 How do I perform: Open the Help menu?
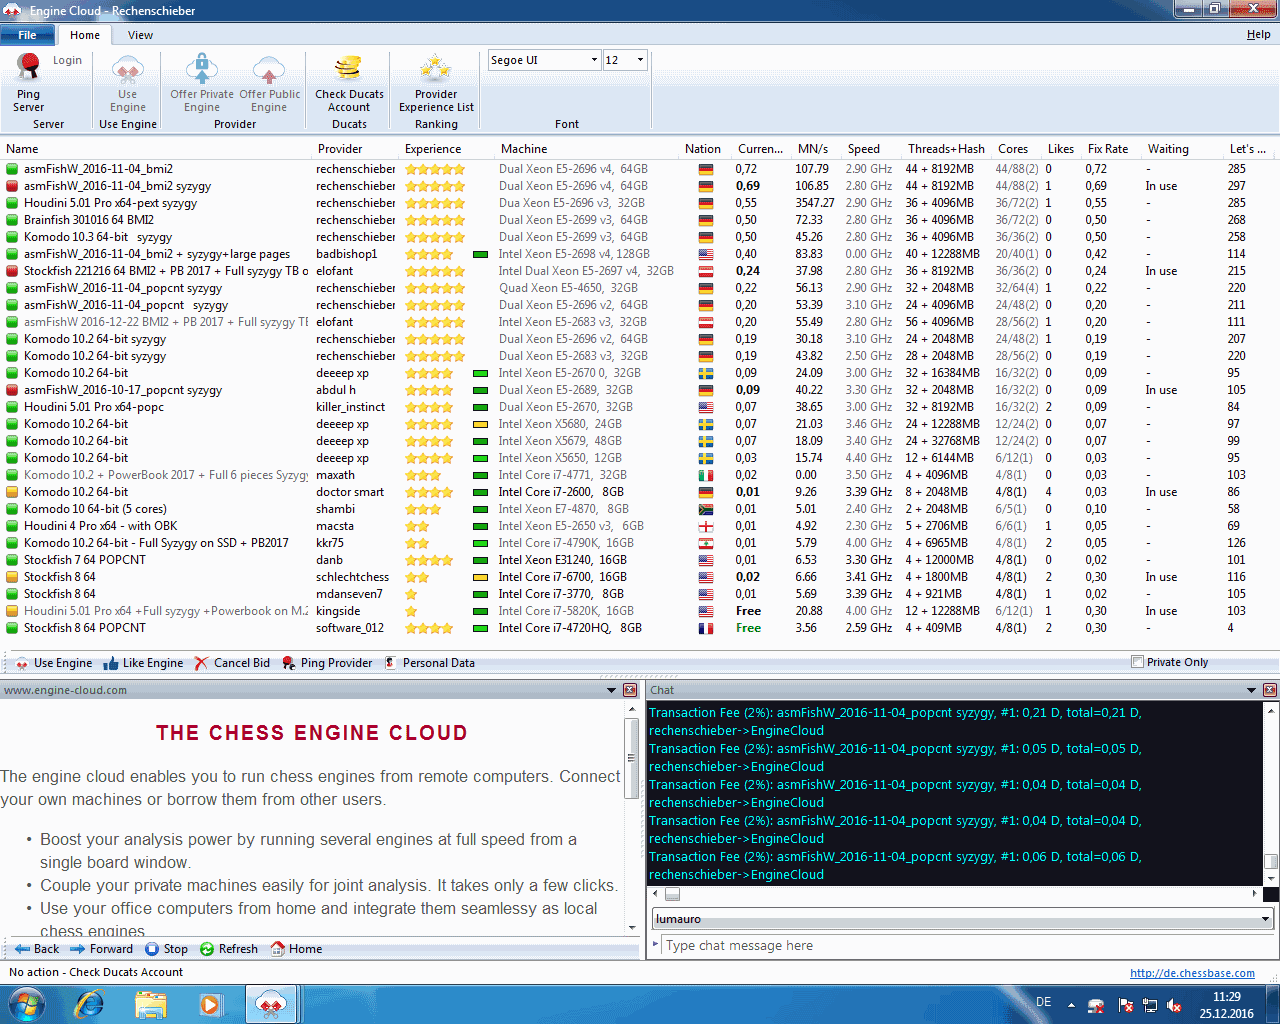(1258, 34)
